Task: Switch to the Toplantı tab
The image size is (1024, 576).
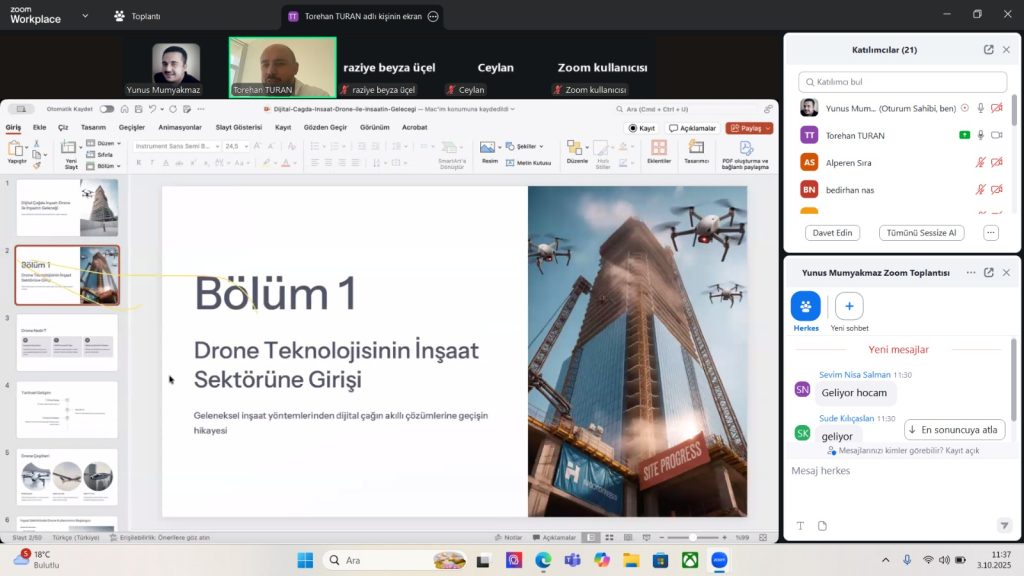Action: tap(137, 16)
